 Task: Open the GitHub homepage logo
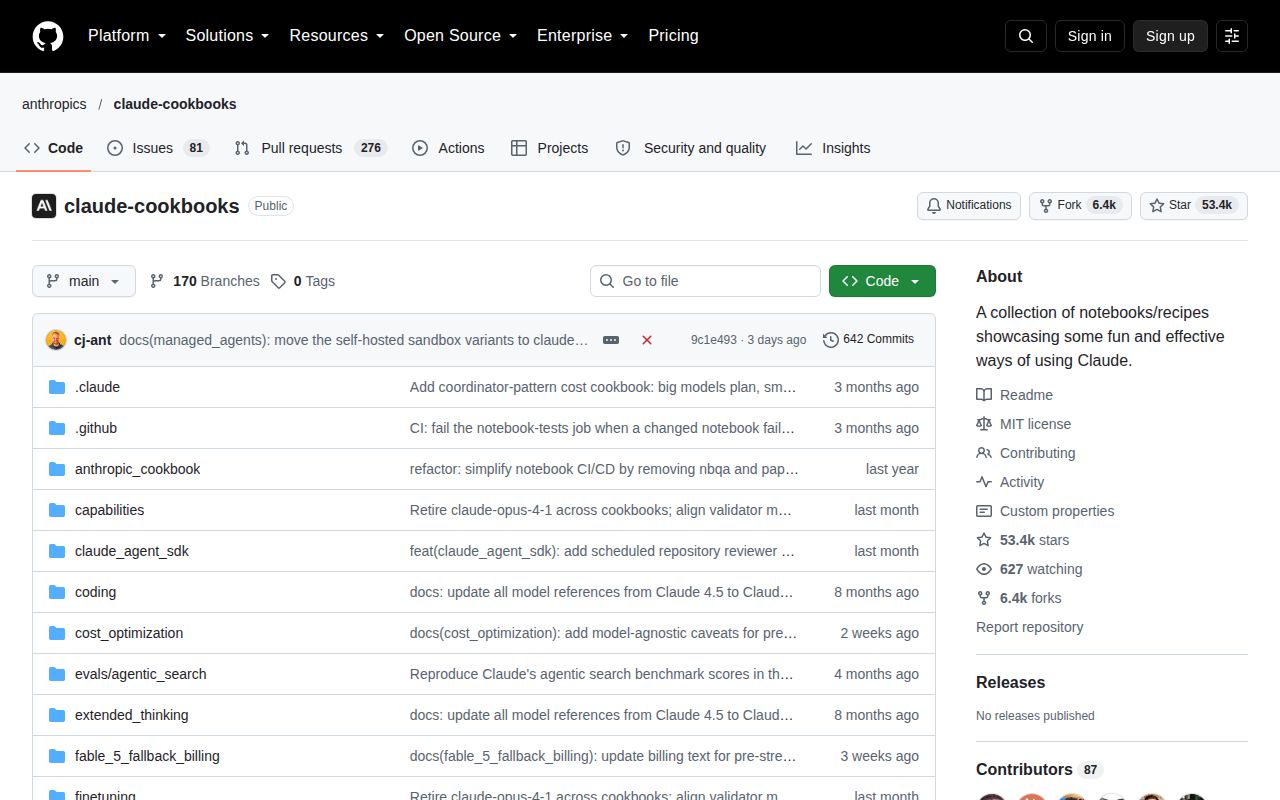(48, 36)
